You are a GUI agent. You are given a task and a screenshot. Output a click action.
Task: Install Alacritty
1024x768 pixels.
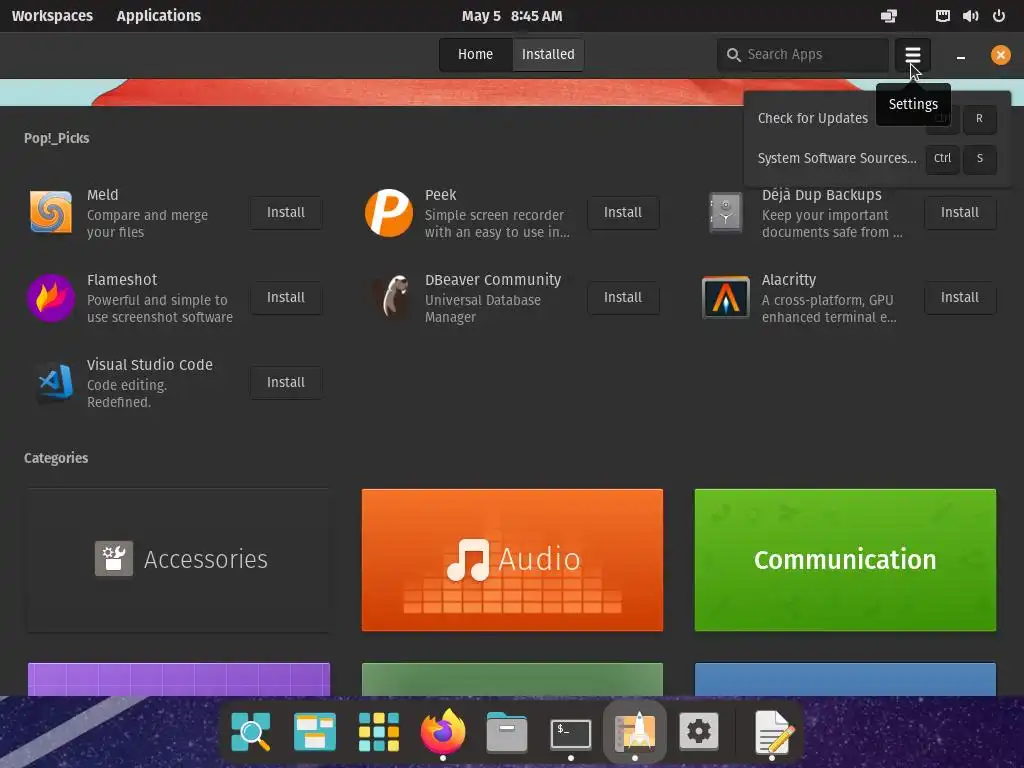tap(960, 297)
